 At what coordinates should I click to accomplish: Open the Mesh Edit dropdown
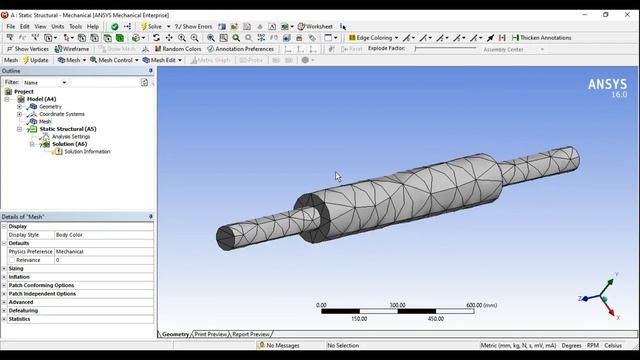click(x=162, y=60)
